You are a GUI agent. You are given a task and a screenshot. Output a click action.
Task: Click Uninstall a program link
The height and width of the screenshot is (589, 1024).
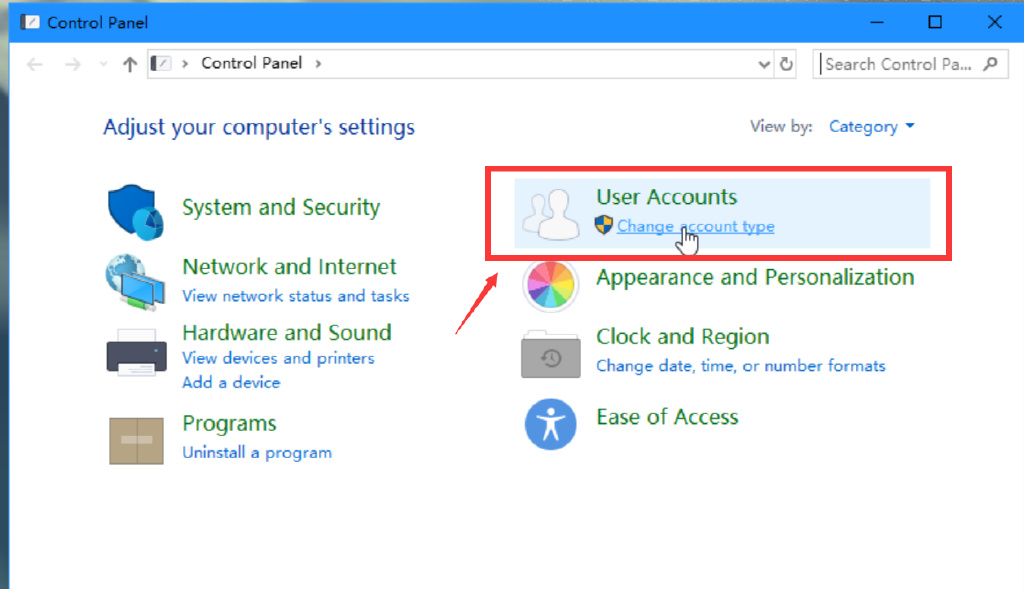(256, 452)
